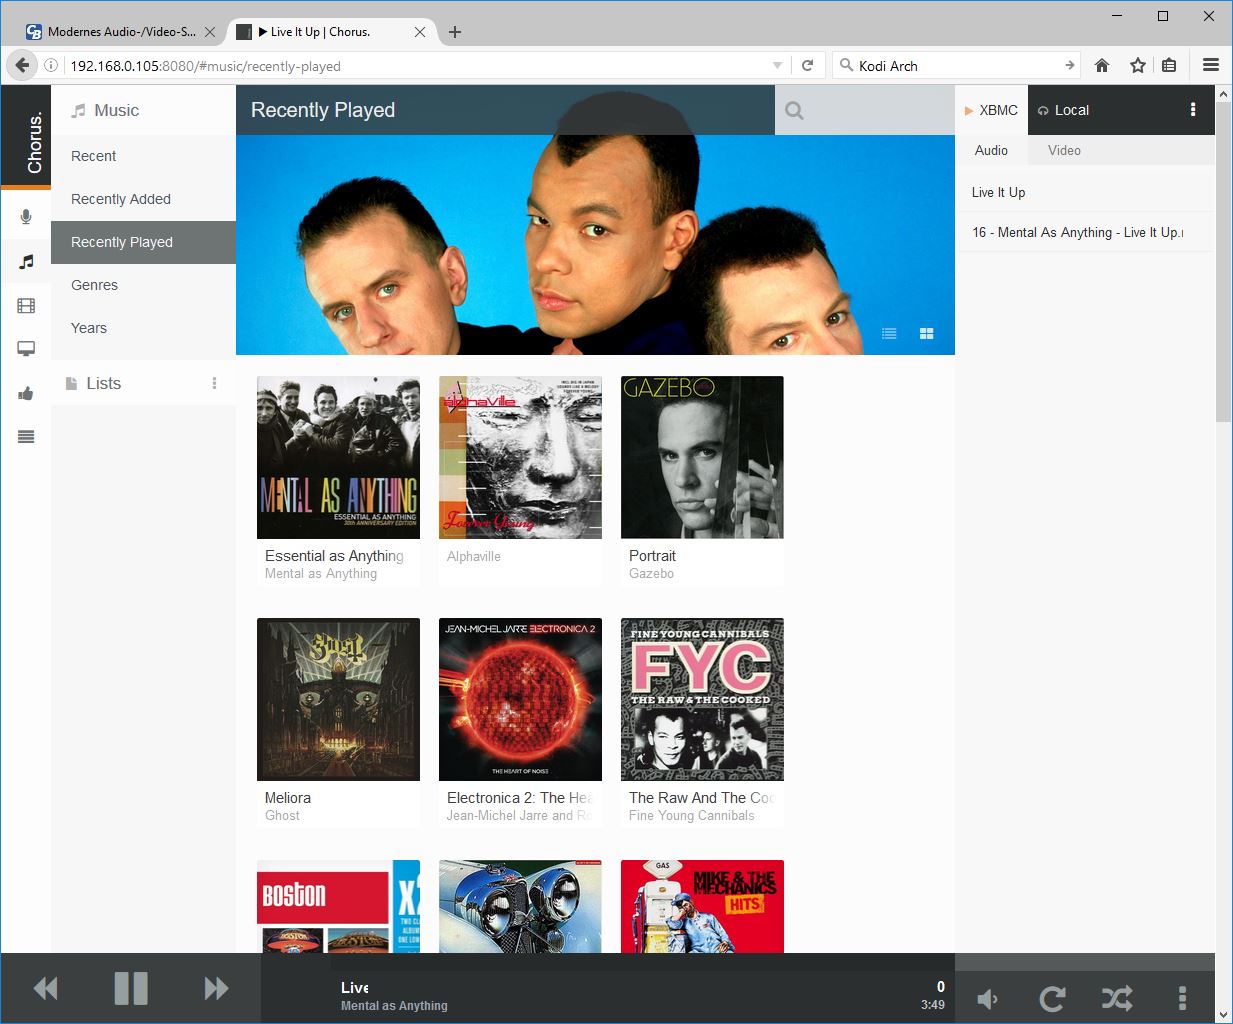1233x1024 pixels.
Task: Open playlist three-dot menu beside Local
Action: click(1193, 110)
